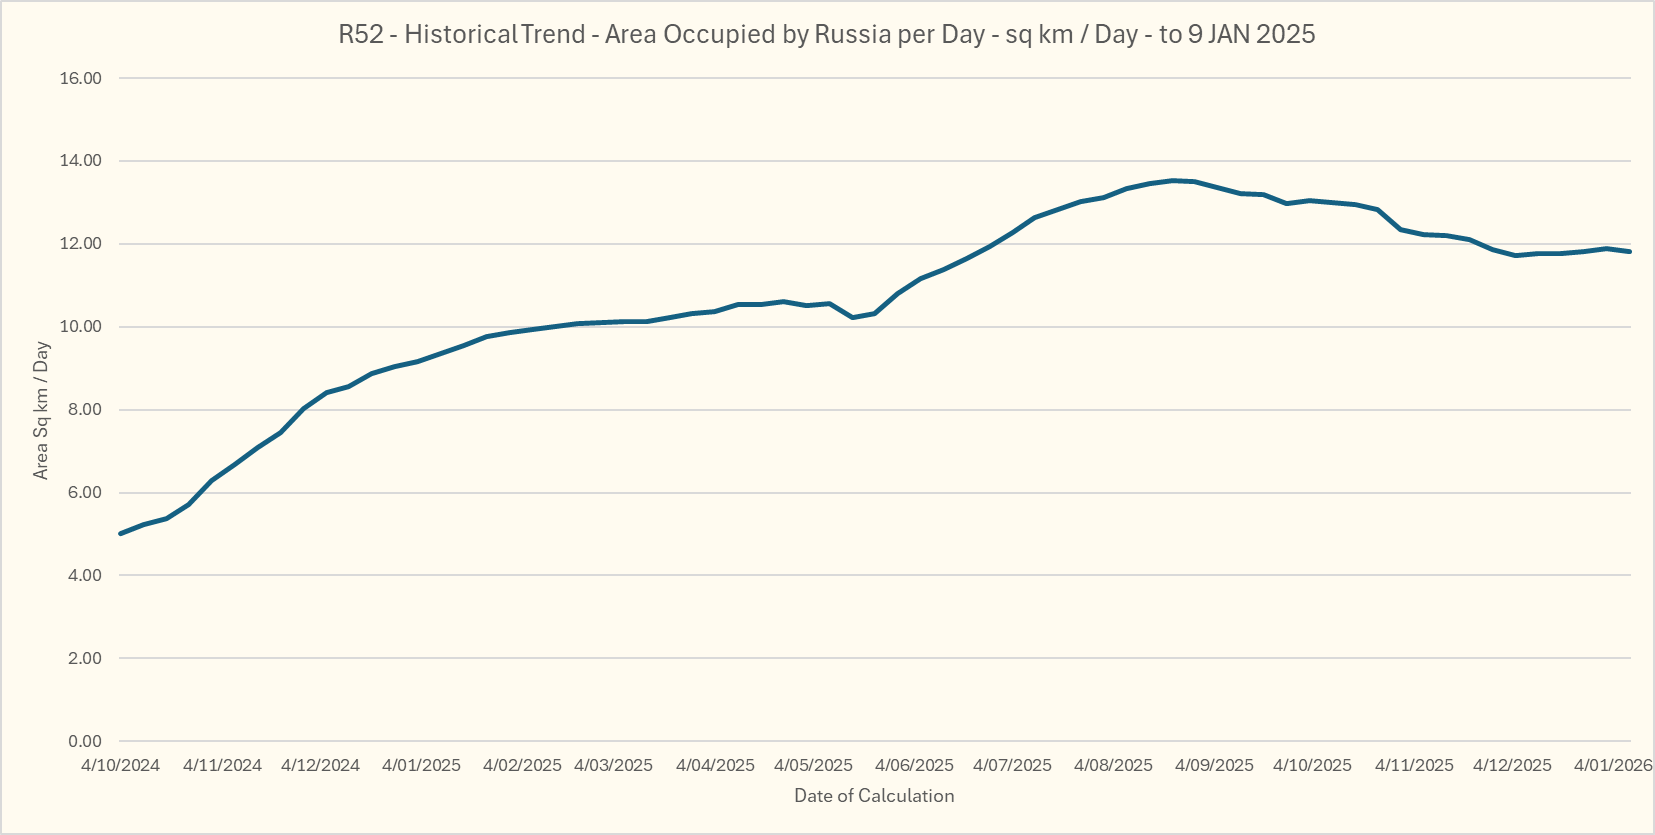Click the line's dip after 4/05/2025
This screenshot has height=835, width=1655.
pyautogui.click(x=852, y=317)
